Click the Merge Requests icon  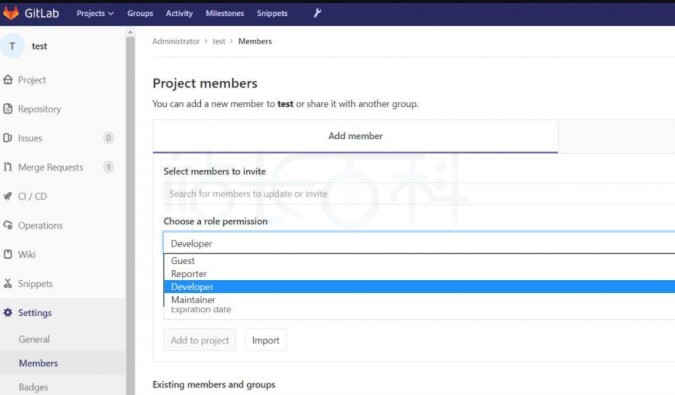[x=8, y=167]
